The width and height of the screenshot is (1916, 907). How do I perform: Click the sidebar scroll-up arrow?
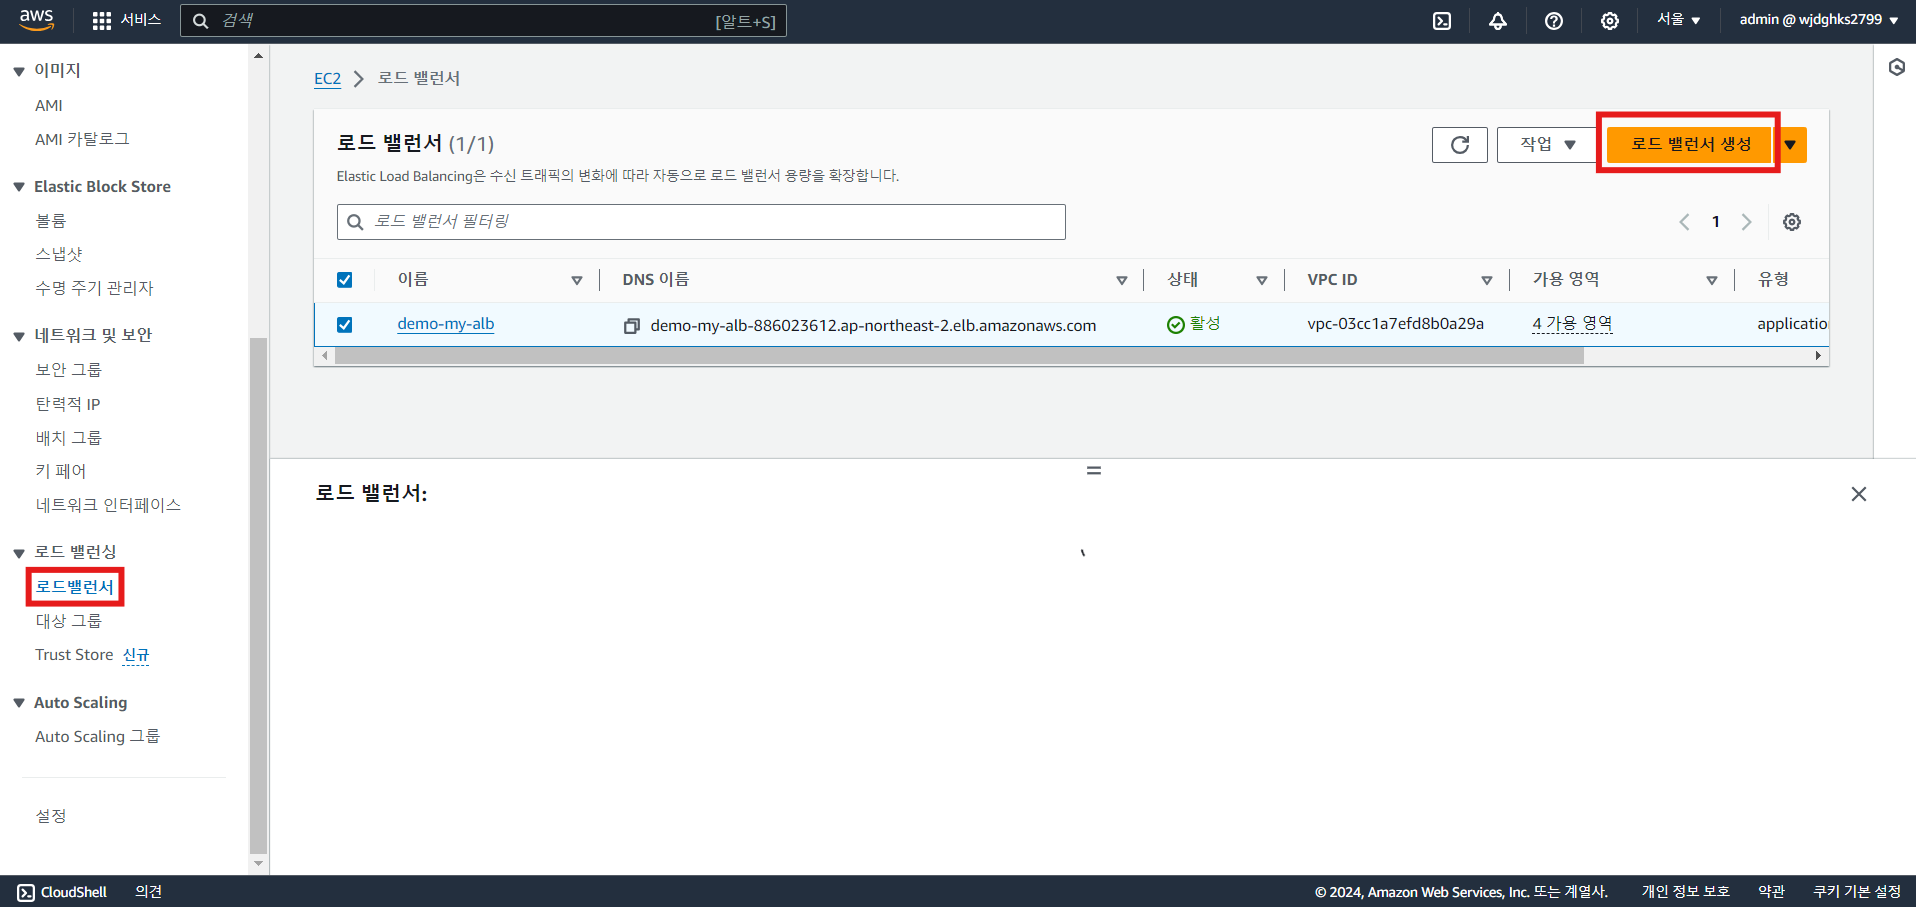(x=259, y=56)
